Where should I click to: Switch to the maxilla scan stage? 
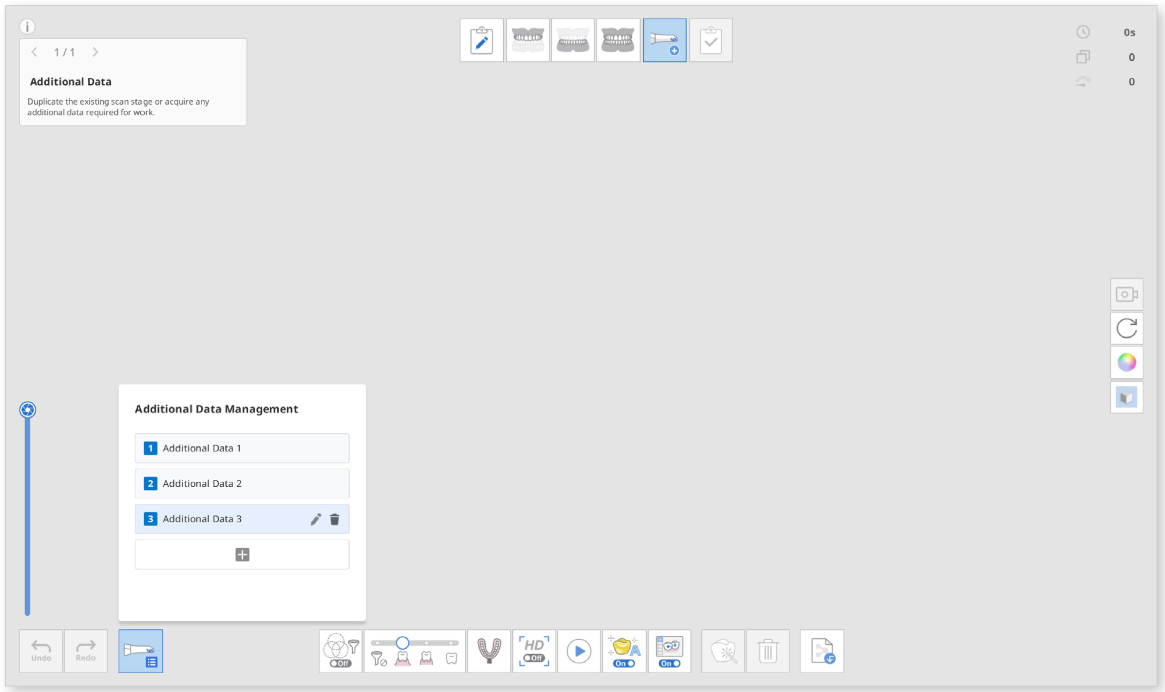click(x=528, y=40)
